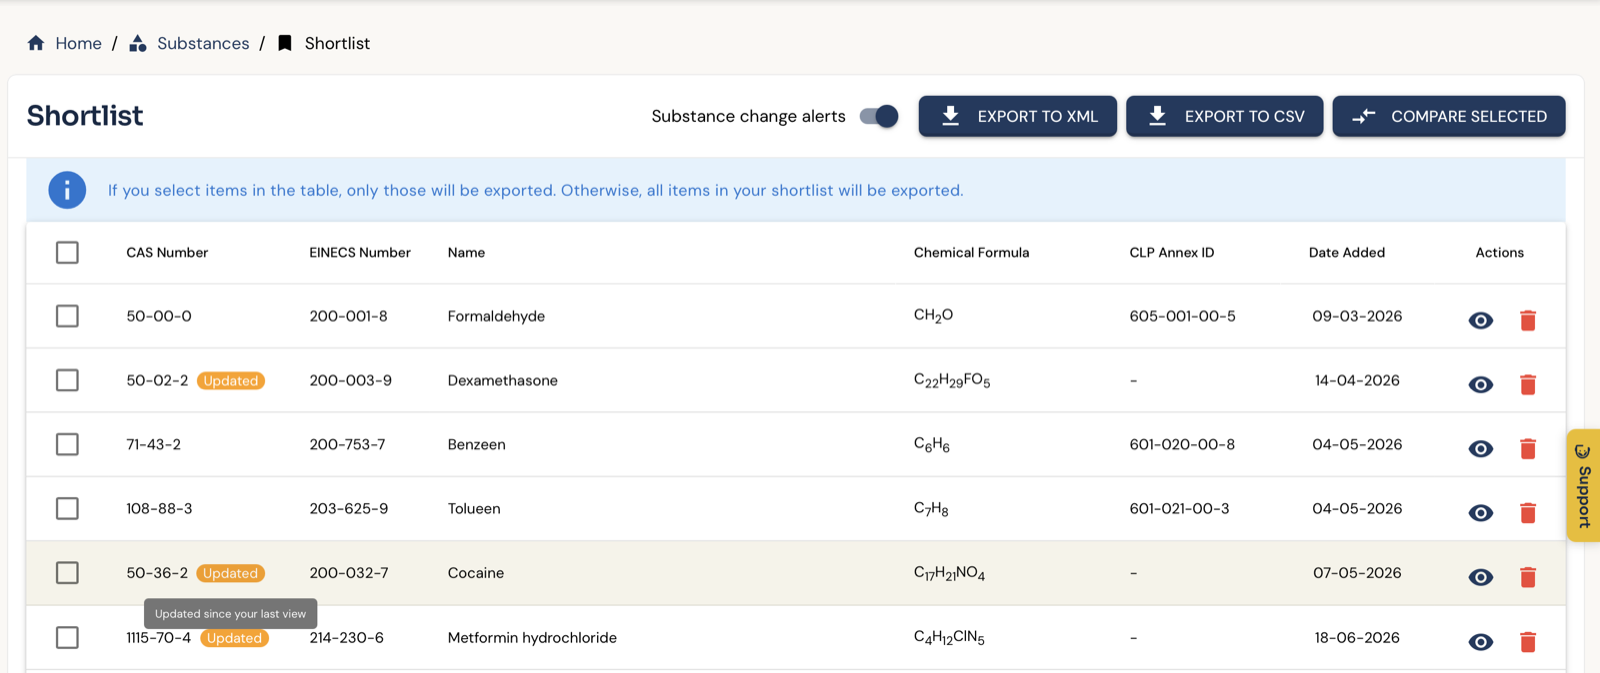This screenshot has width=1600, height=673.
Task: Click the Shortlist breadcrumb text
Action: click(337, 43)
